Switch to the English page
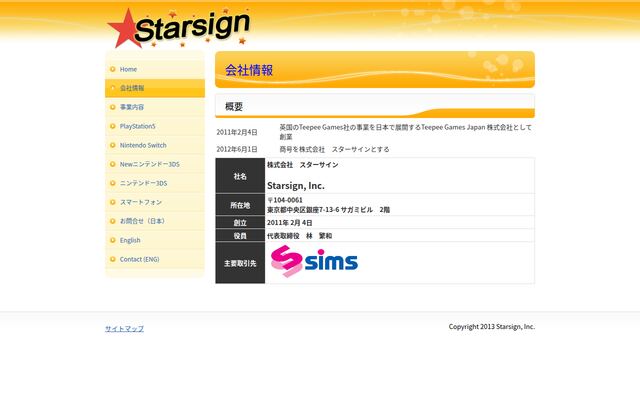 click(155, 240)
